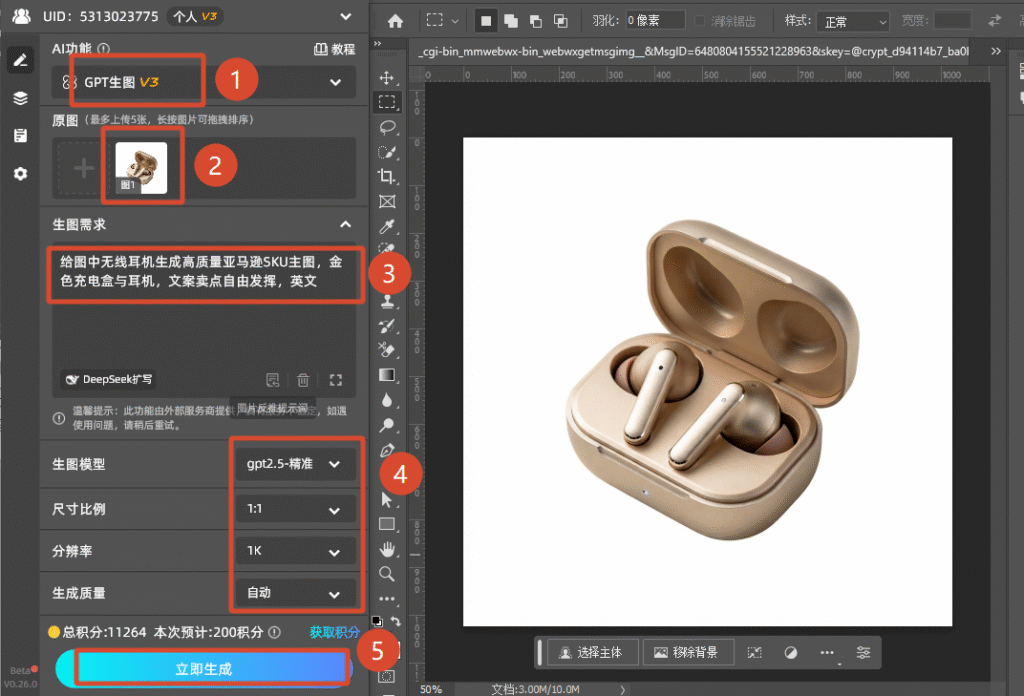Screen dimensions: 1024x696
Task: Open the 生图模型 gpt2.5-精准 dropdown
Action: [x=295, y=464]
